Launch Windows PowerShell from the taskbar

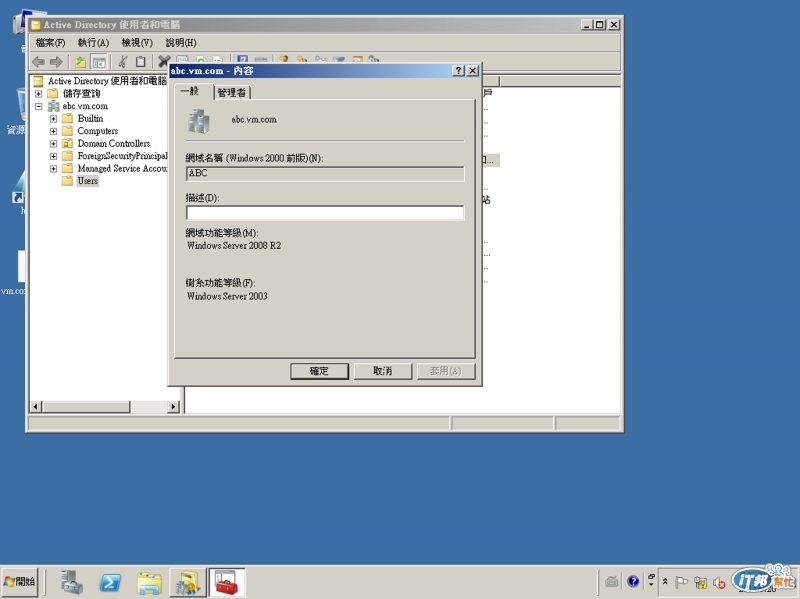tap(110, 582)
